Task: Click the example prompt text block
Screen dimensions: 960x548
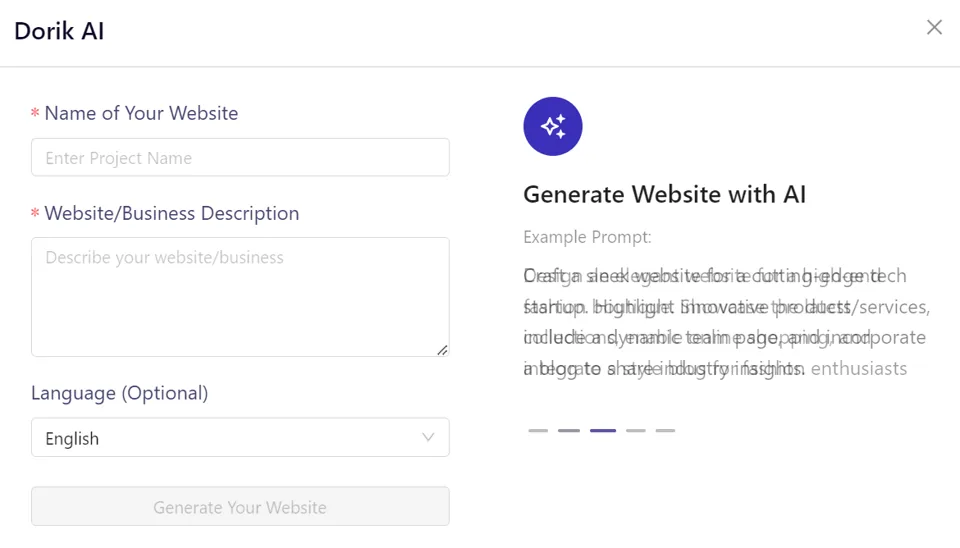Action: (727, 322)
